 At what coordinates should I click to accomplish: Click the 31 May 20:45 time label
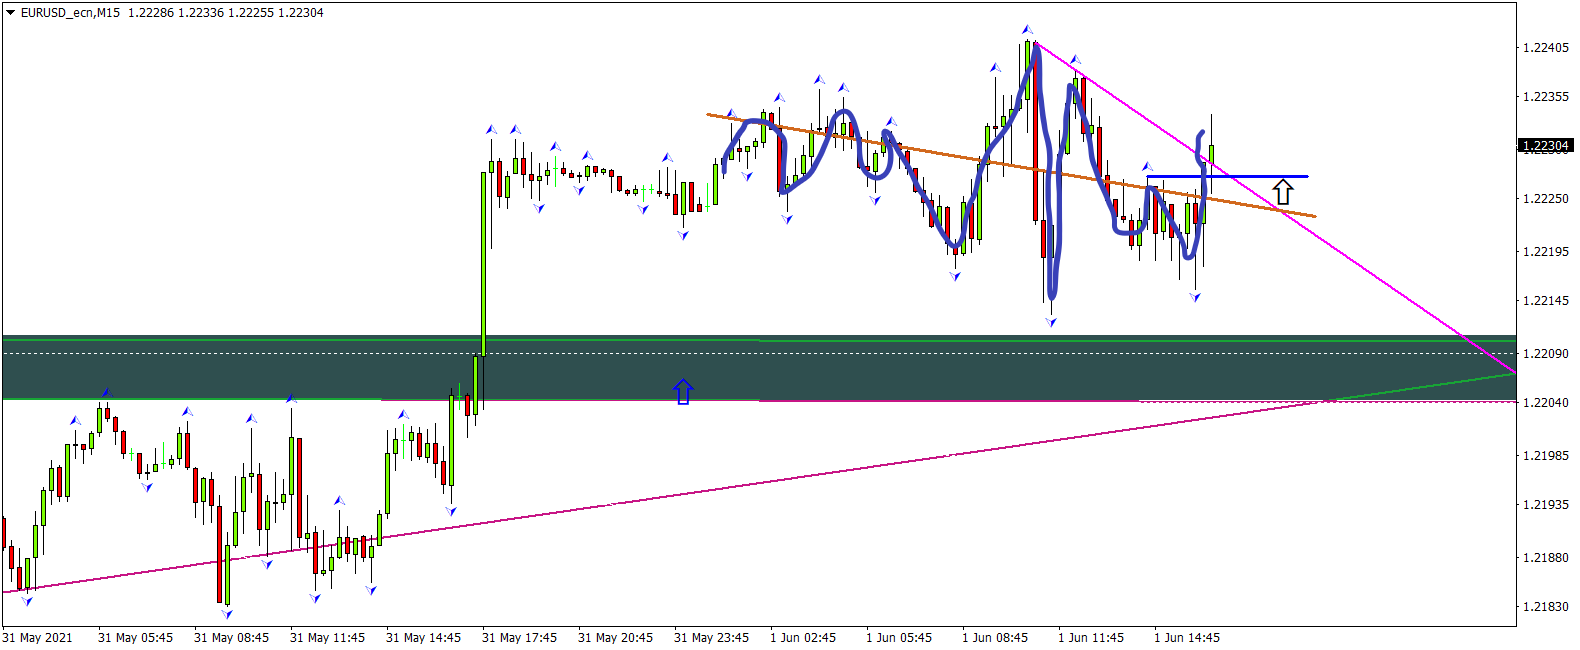pos(615,637)
